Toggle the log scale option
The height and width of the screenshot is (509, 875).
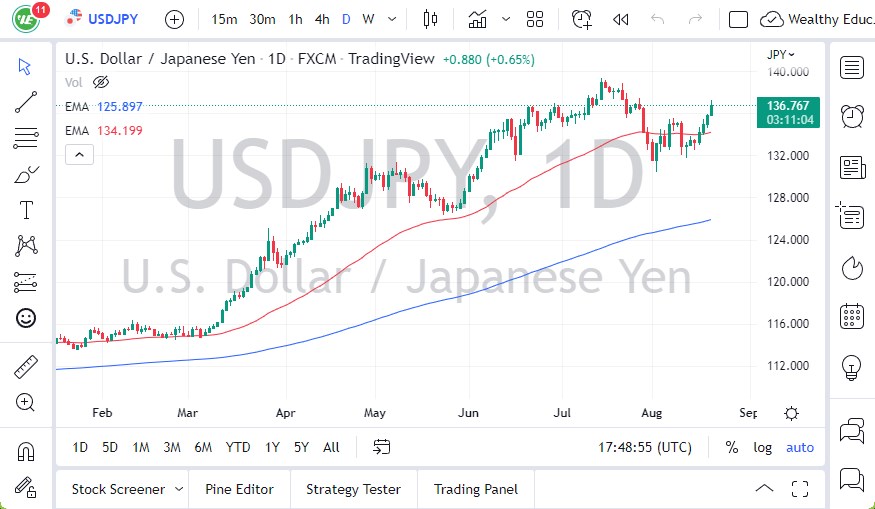[763, 447]
